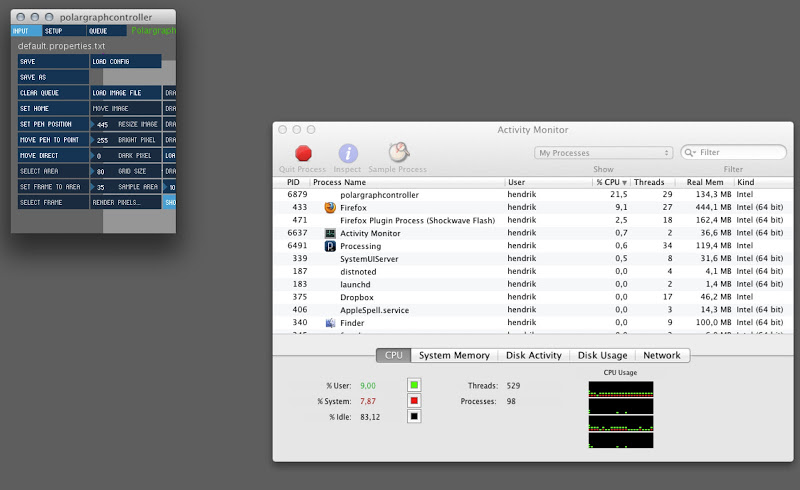Image resolution: width=800 pixels, height=490 pixels.
Task: Click the RESIZE IMAGE 445 number field
Action: point(126,124)
